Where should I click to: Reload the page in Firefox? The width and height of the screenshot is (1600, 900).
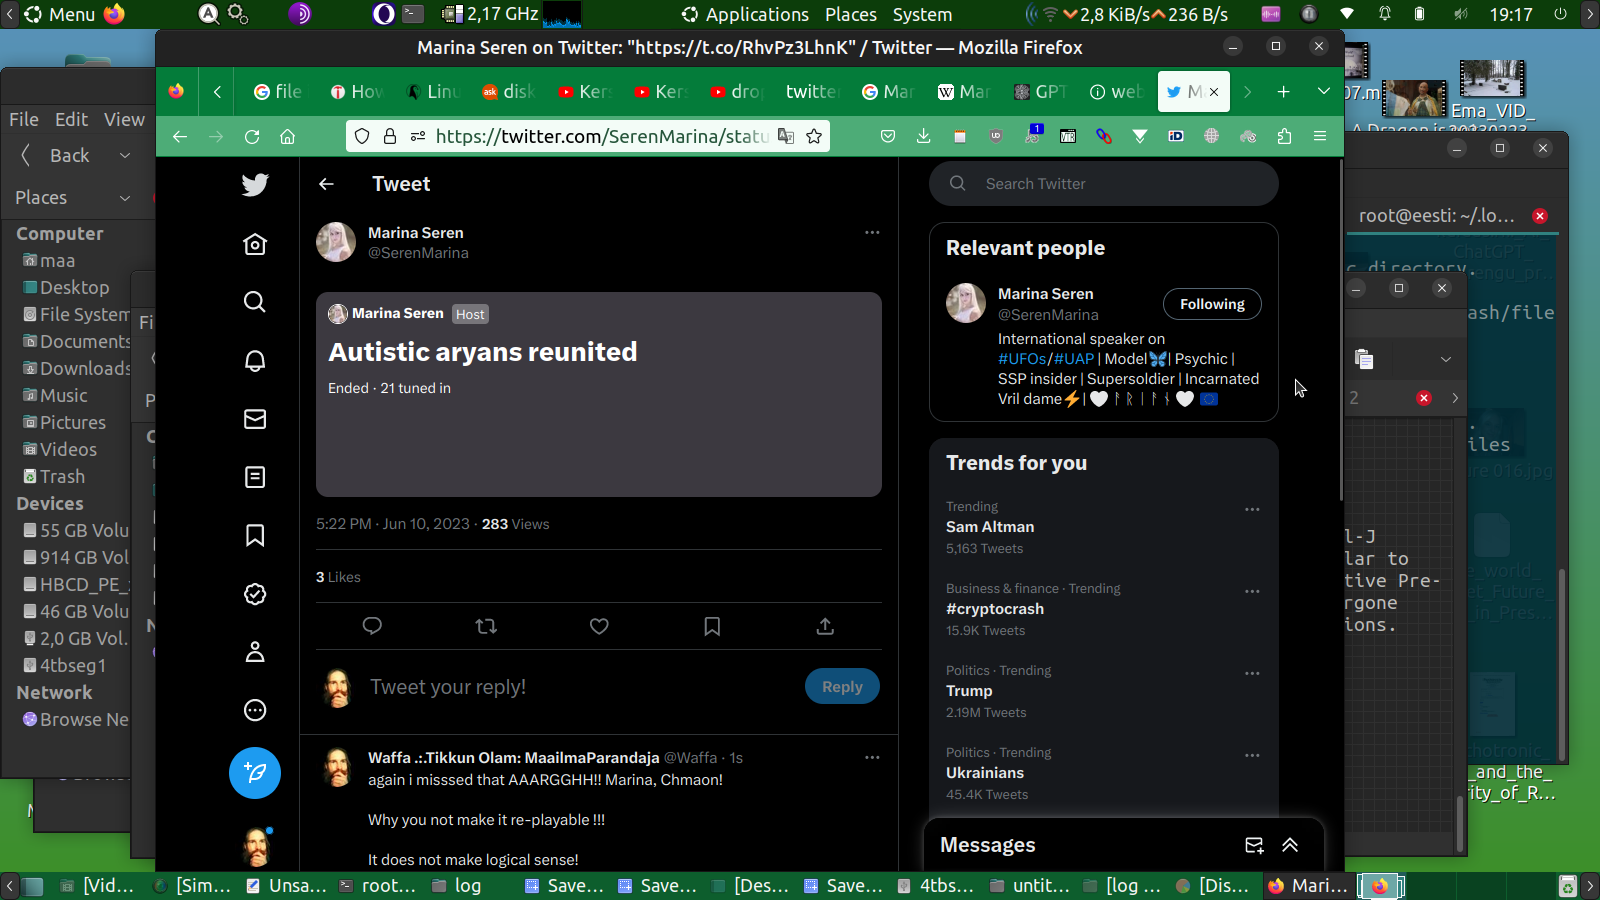tap(252, 136)
